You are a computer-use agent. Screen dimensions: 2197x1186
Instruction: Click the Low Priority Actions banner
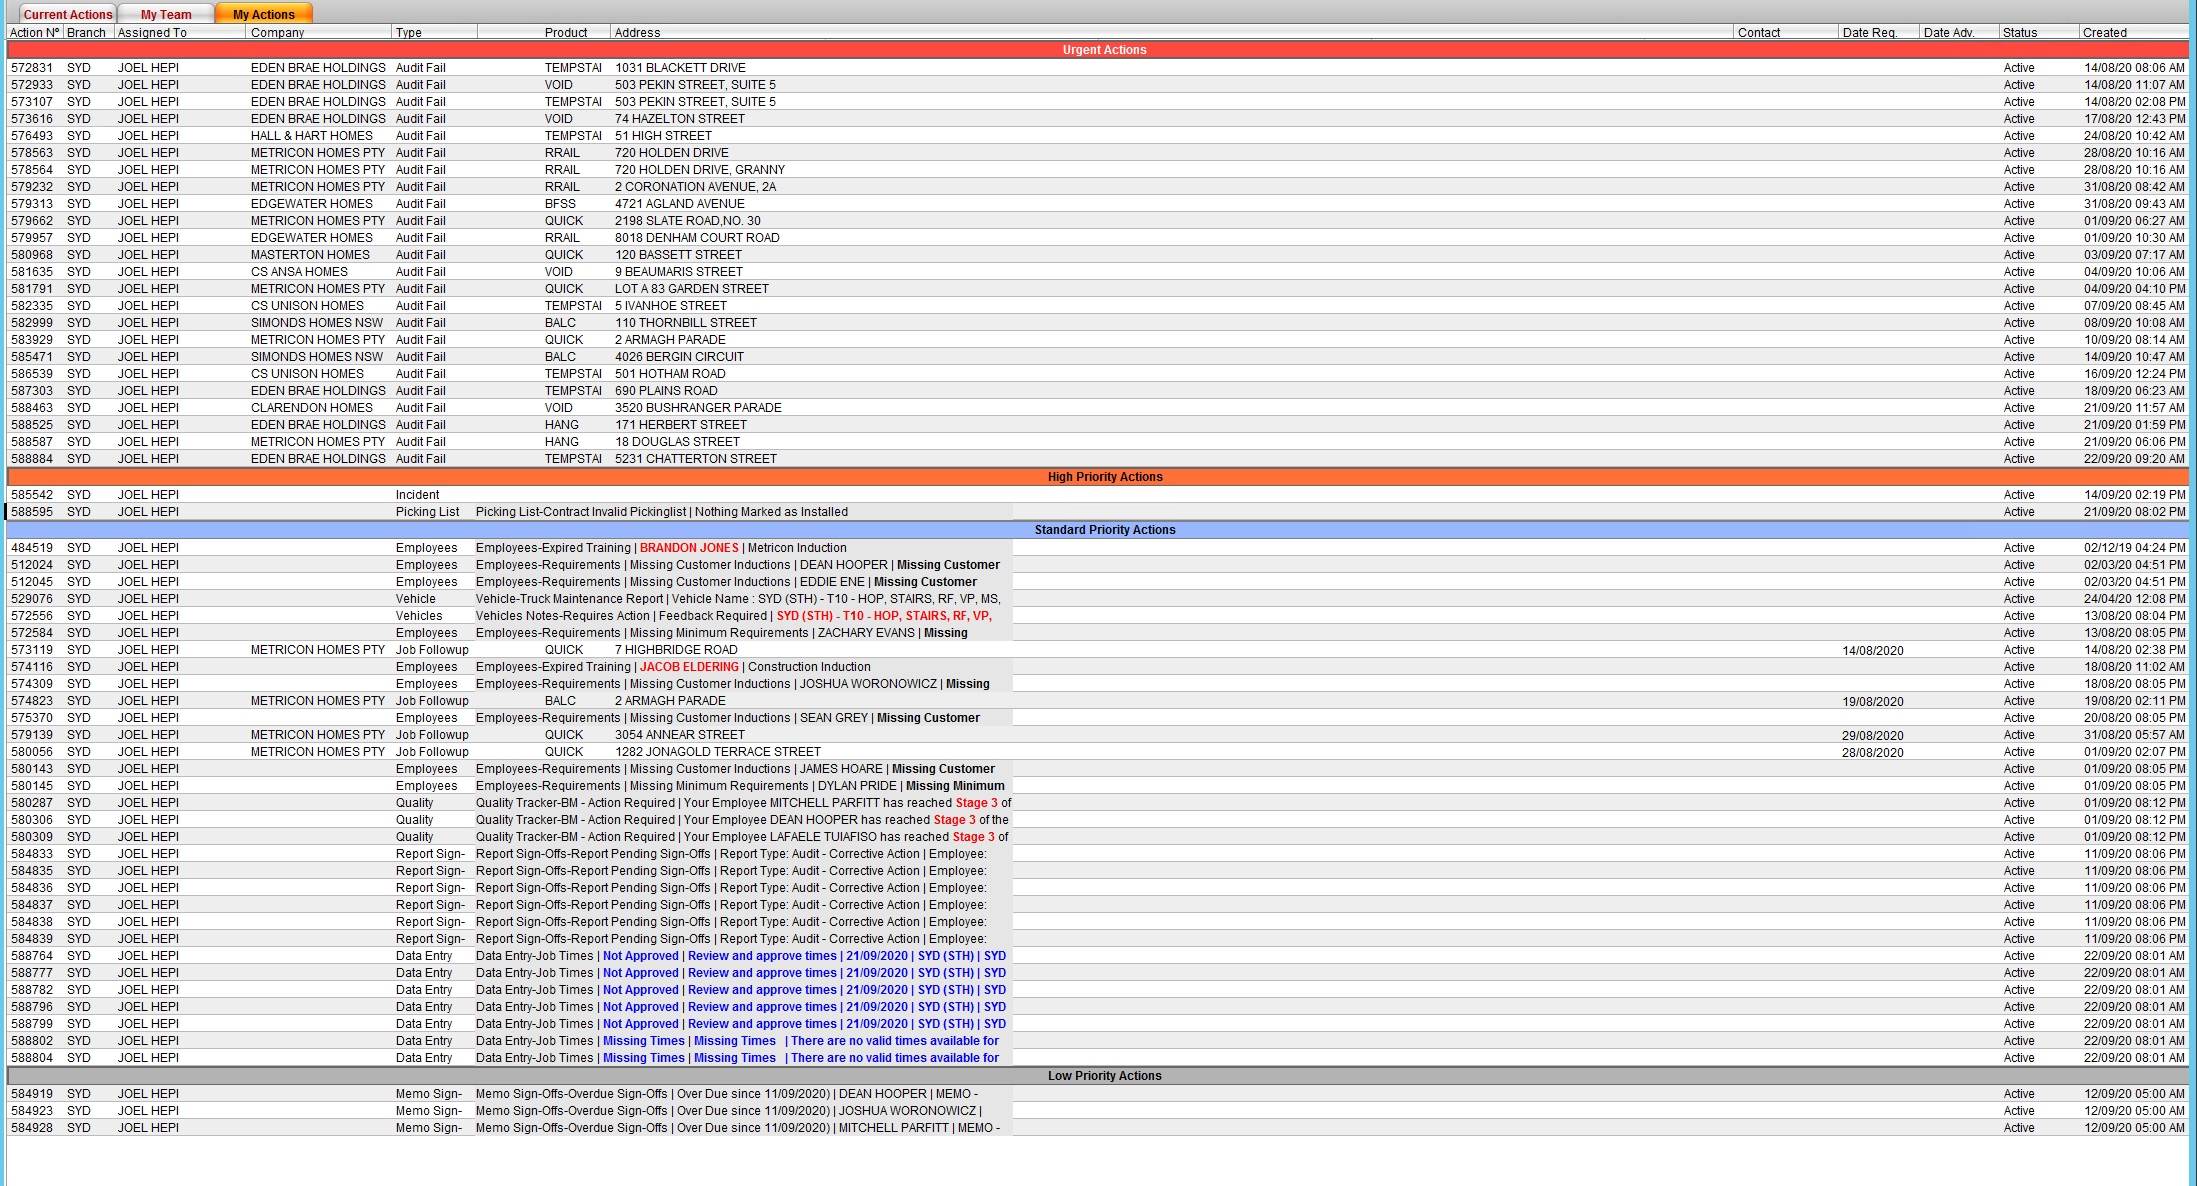pyautogui.click(x=1104, y=1076)
